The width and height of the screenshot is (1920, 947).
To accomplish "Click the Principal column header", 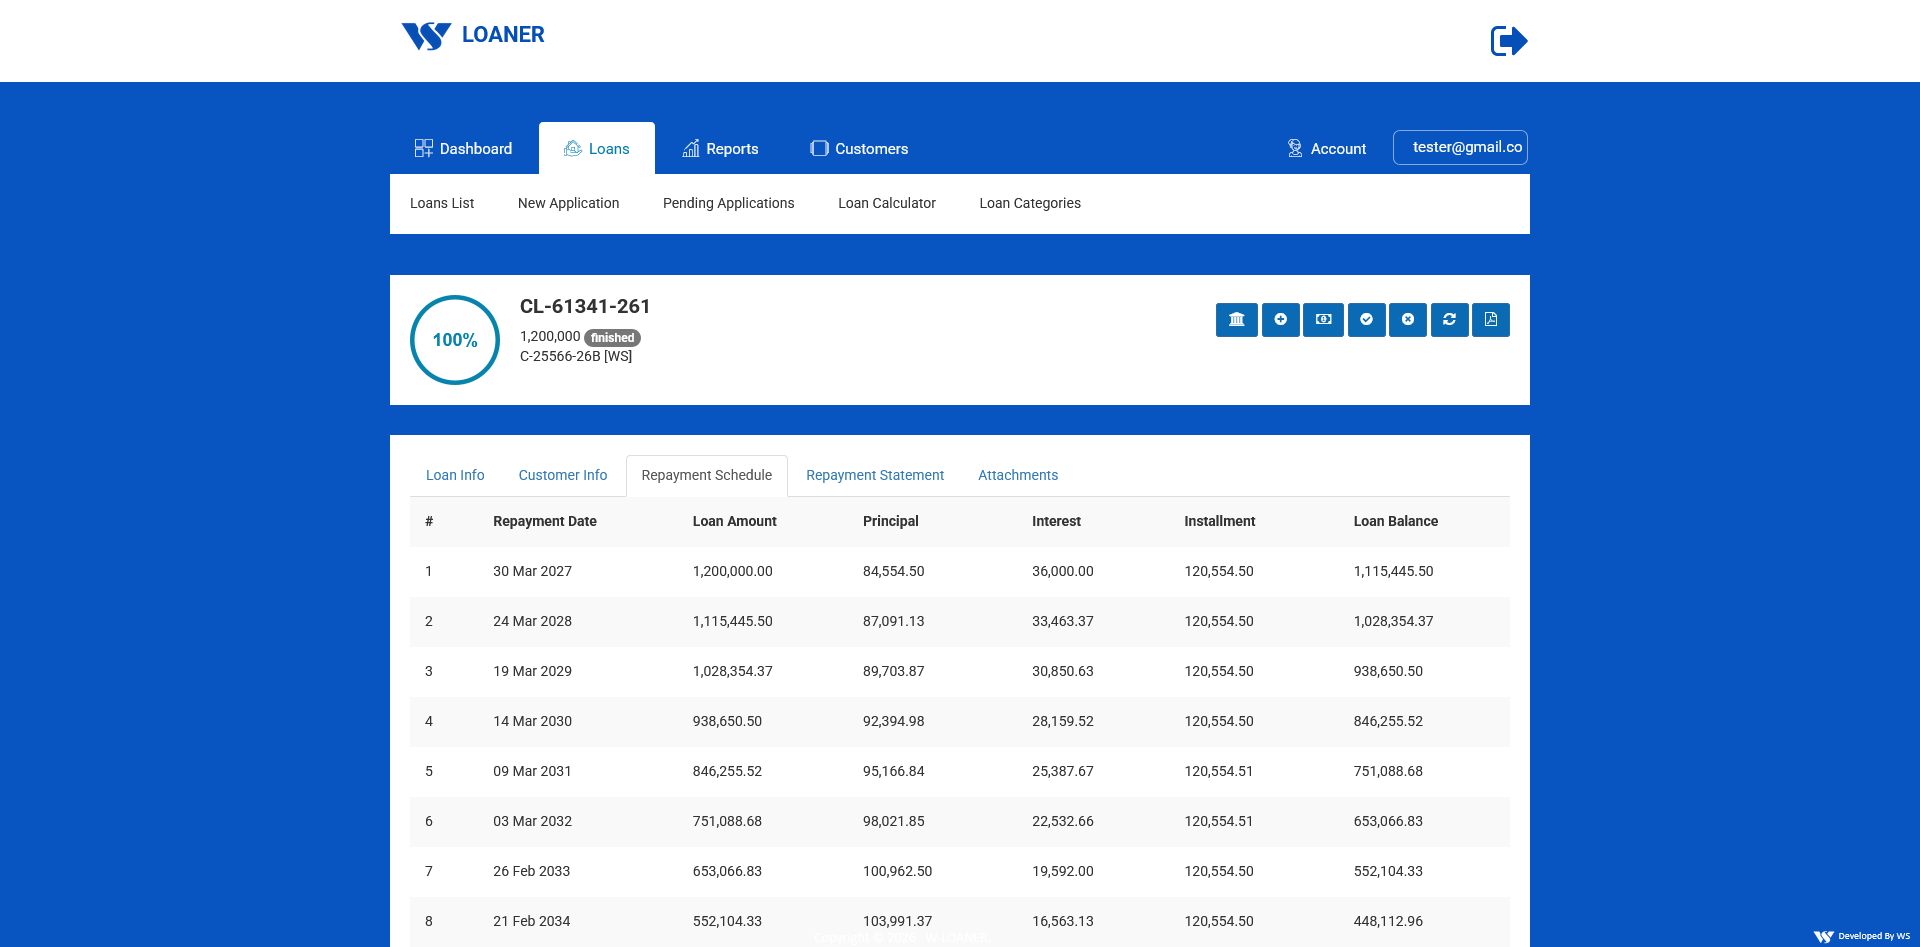I will [891, 521].
